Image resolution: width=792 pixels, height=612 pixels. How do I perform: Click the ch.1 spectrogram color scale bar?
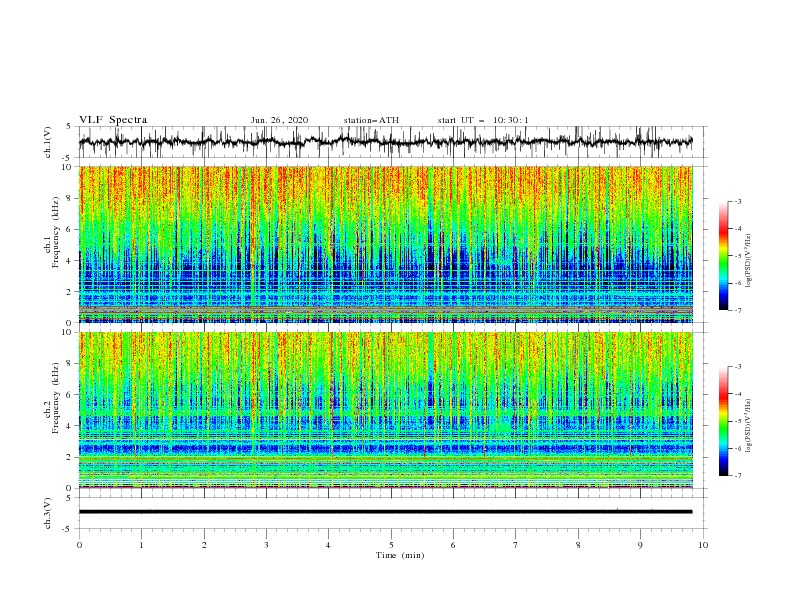(724, 256)
